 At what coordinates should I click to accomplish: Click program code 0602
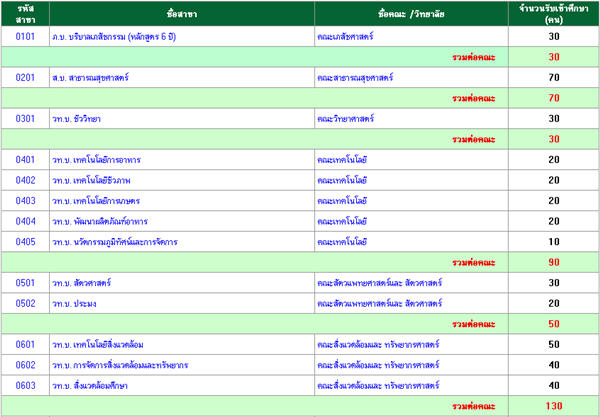25,365
